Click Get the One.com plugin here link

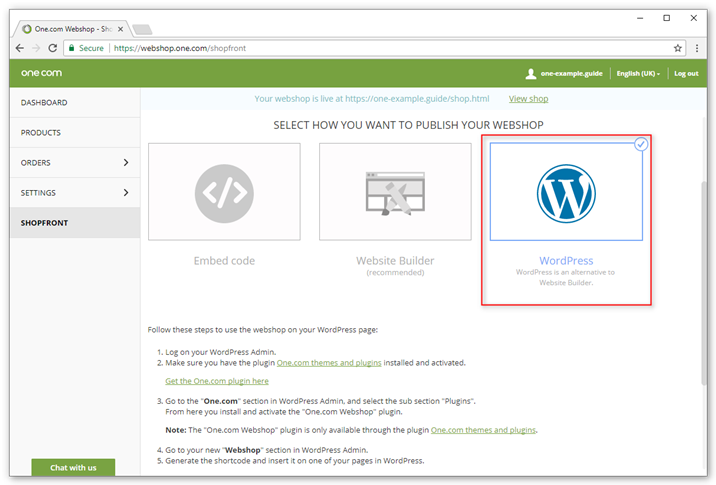pyautogui.click(x=217, y=381)
